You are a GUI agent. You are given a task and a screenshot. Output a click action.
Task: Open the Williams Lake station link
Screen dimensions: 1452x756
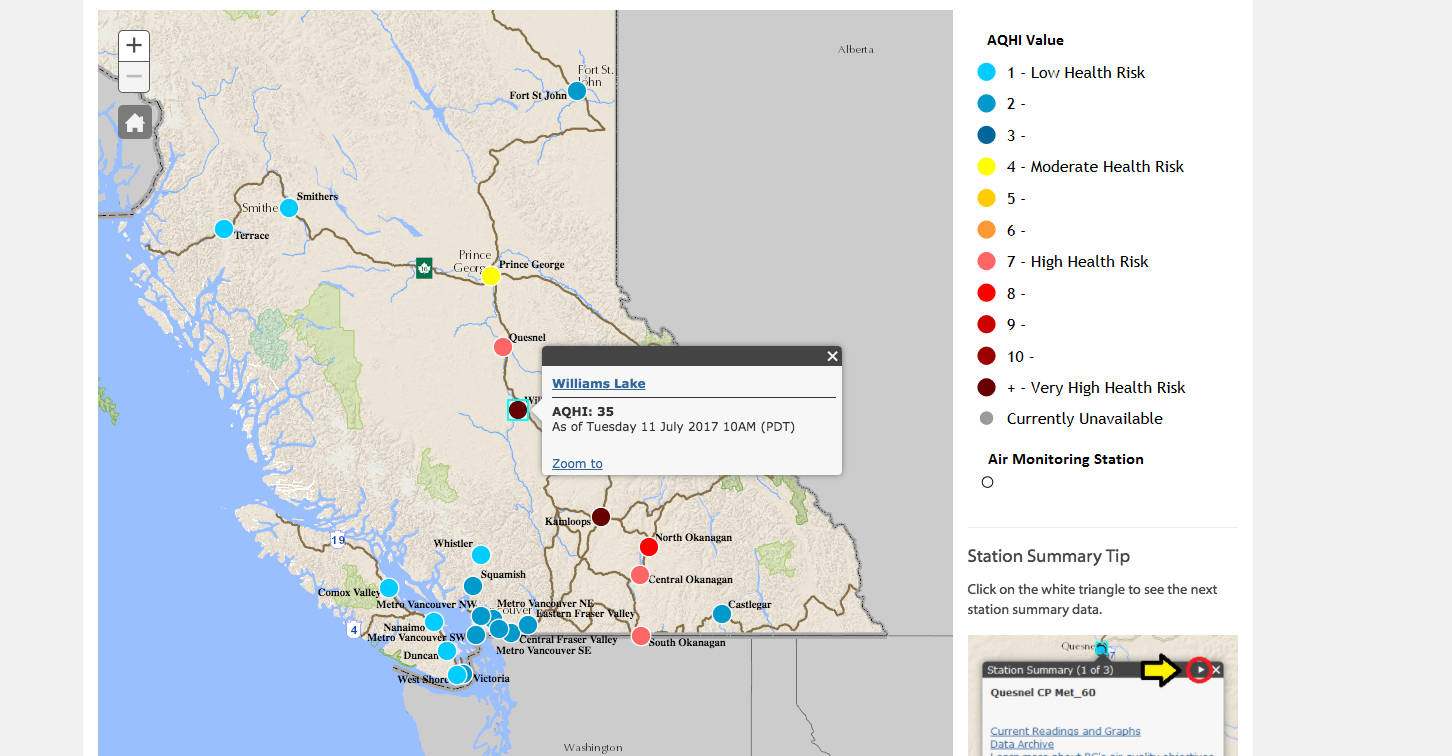pyautogui.click(x=598, y=383)
